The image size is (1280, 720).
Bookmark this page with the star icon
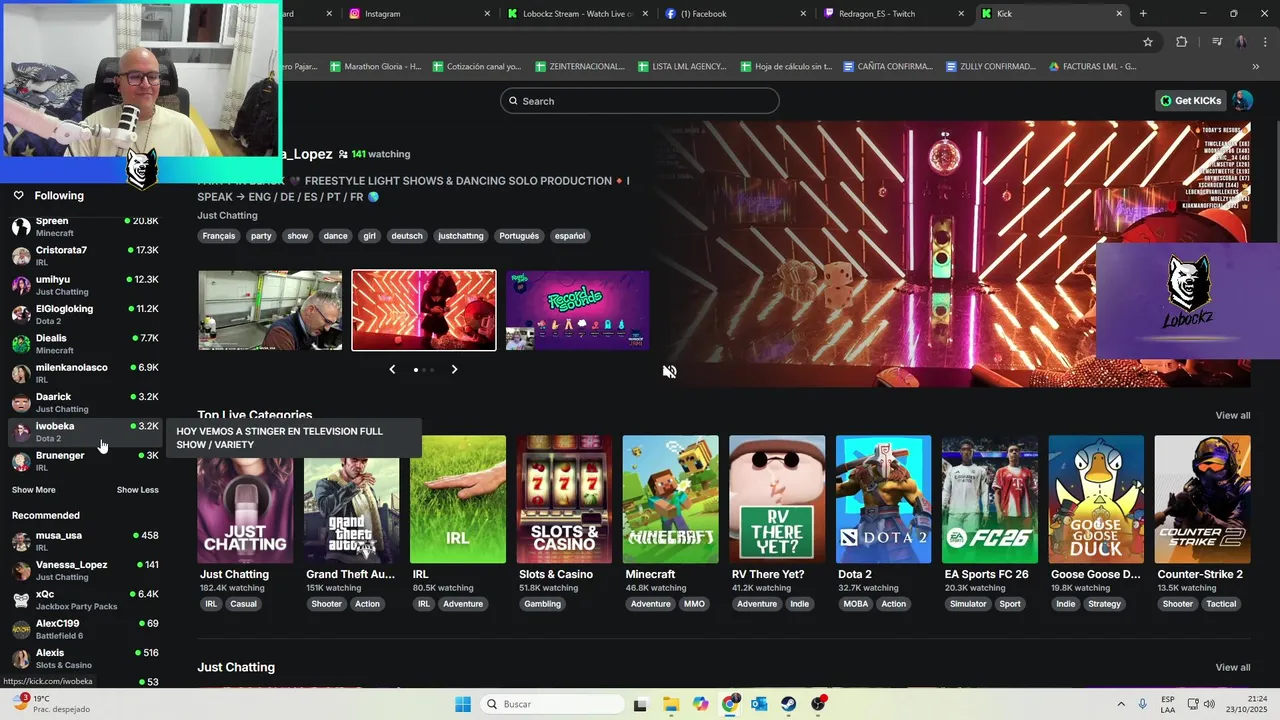(x=1148, y=42)
